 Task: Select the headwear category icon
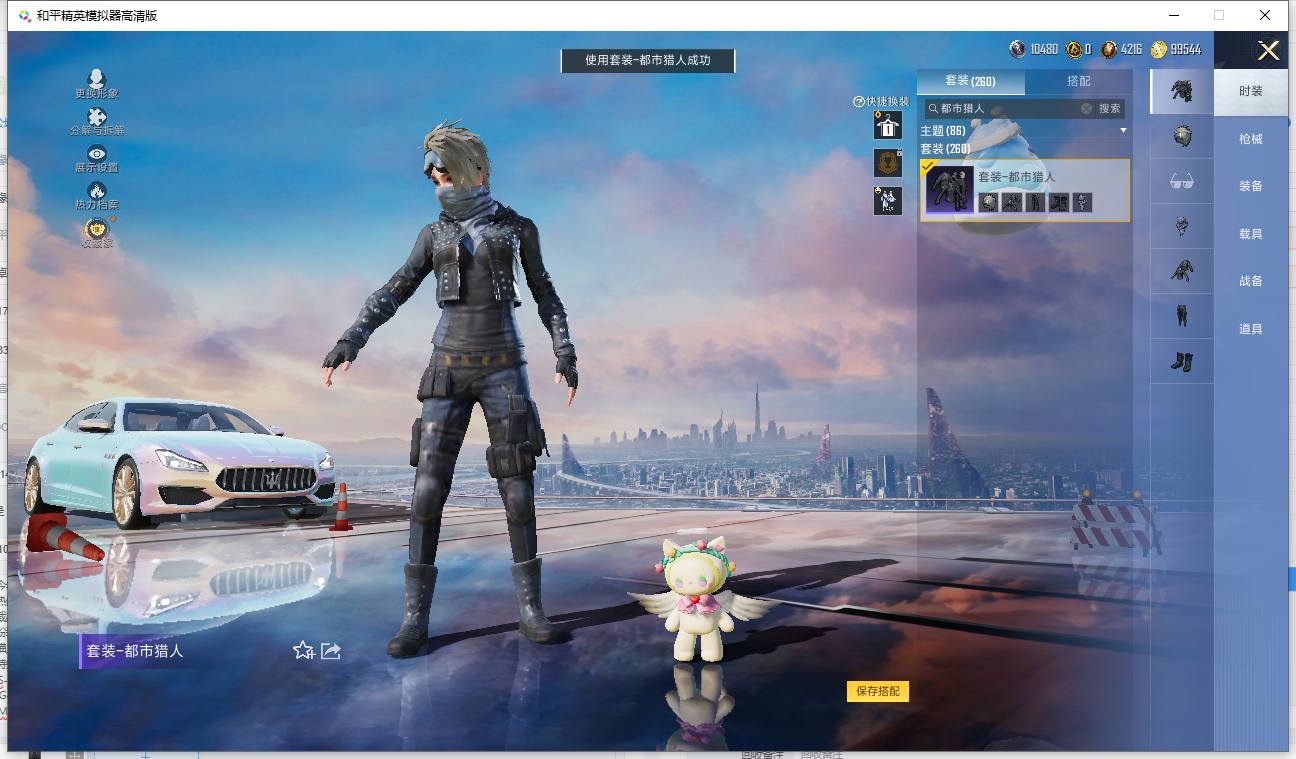(x=1181, y=137)
